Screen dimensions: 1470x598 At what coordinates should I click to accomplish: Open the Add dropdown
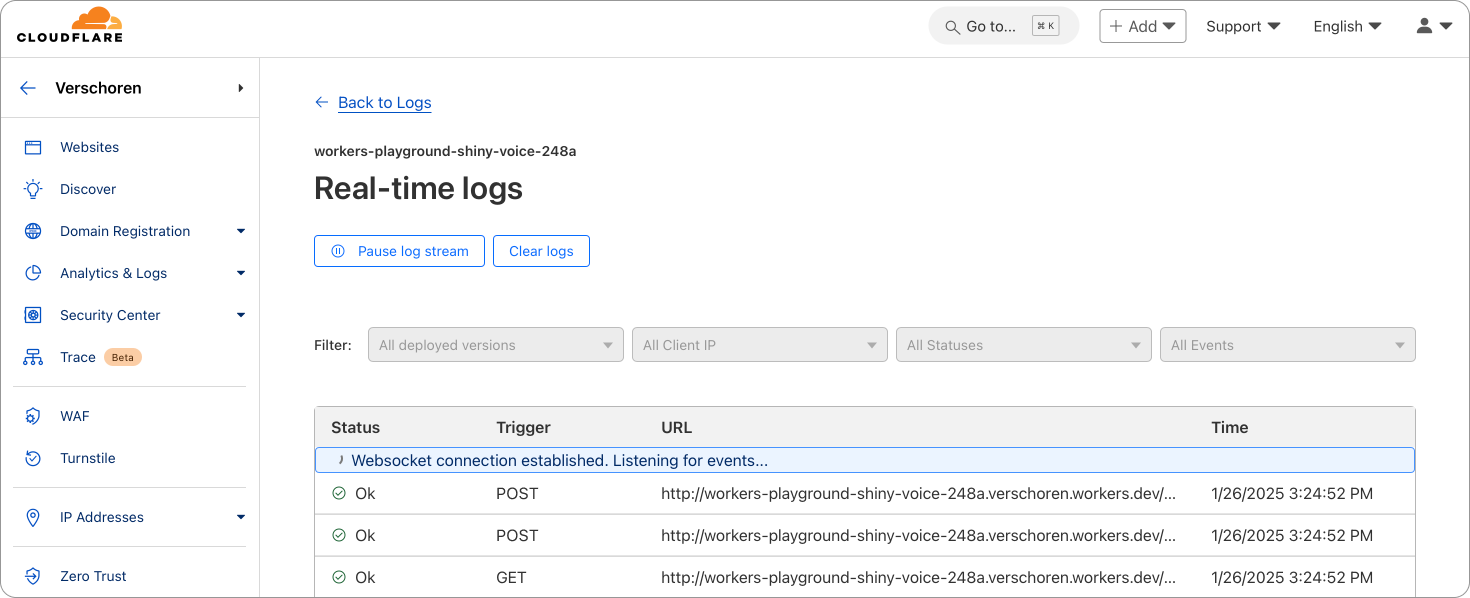coord(1143,26)
